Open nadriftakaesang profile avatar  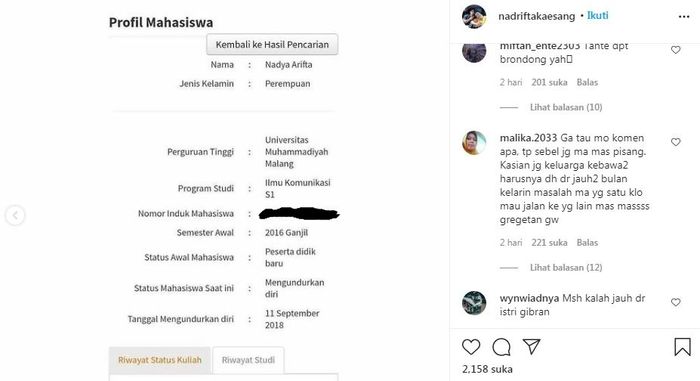(x=474, y=17)
